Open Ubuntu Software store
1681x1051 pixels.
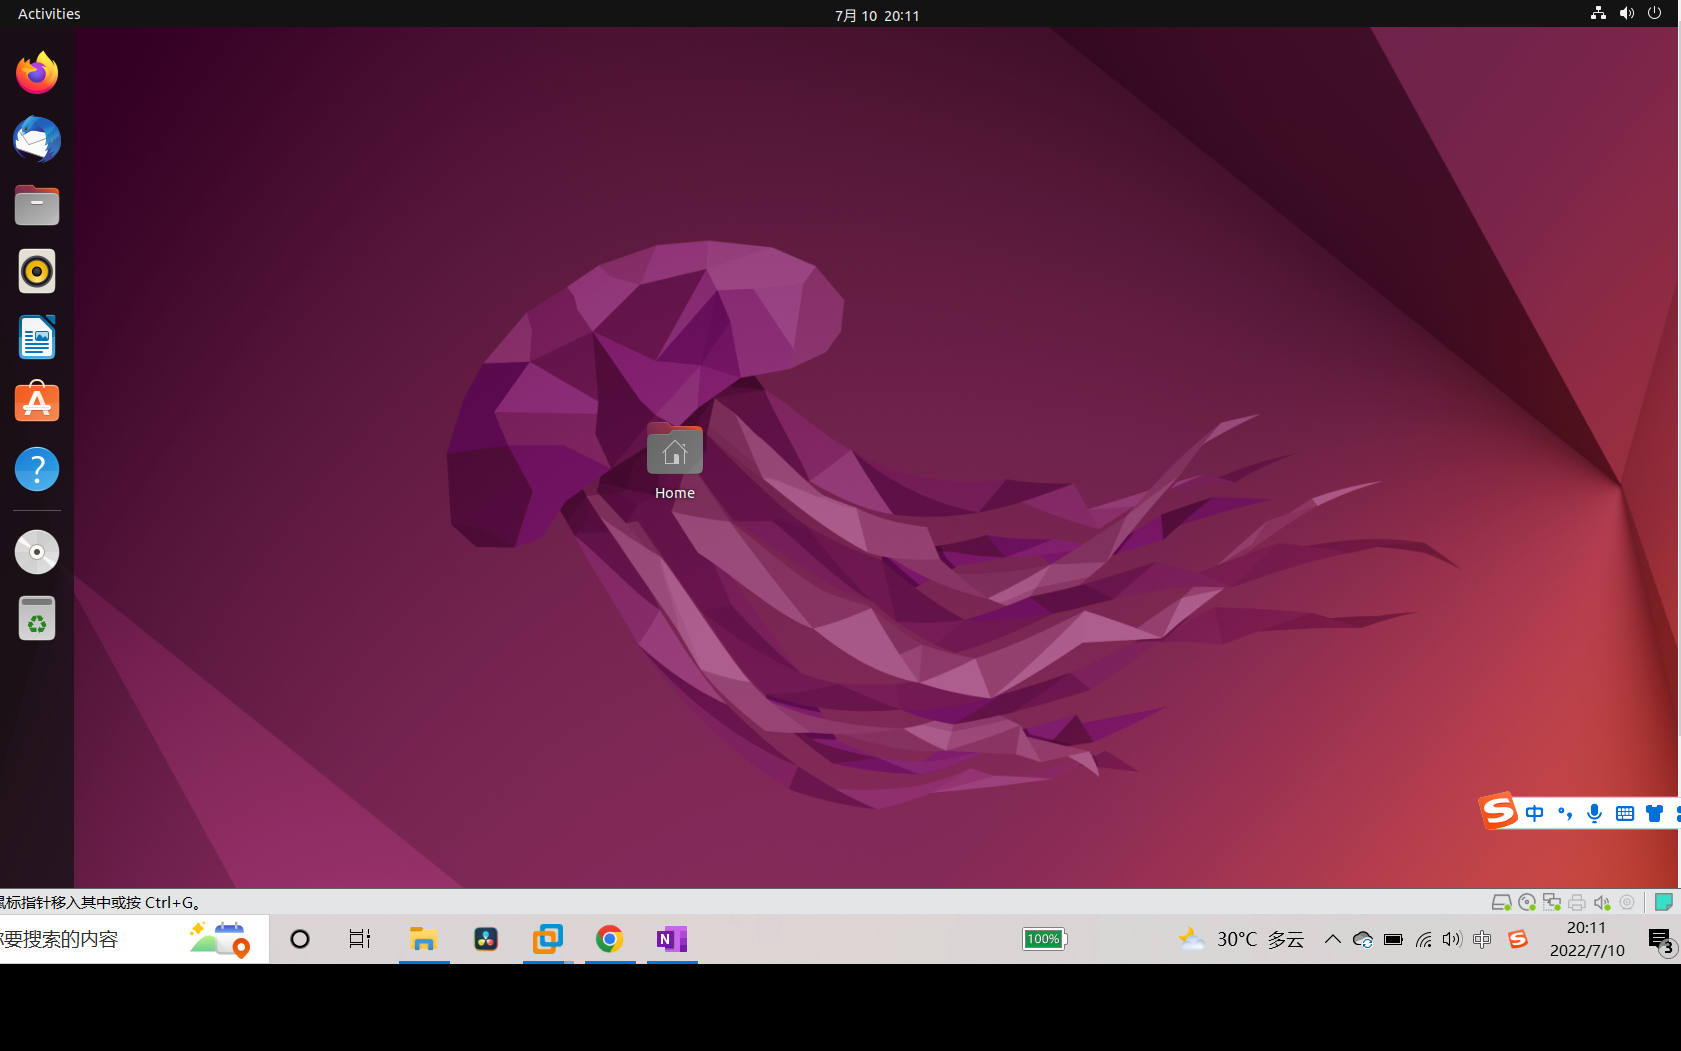click(37, 402)
